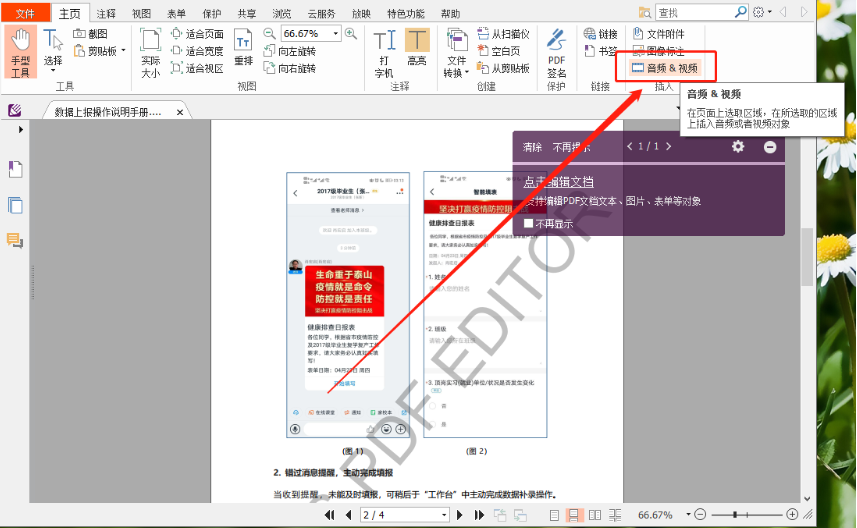
Task: Click the zoom slider in the status bar
Action: (x=735, y=514)
